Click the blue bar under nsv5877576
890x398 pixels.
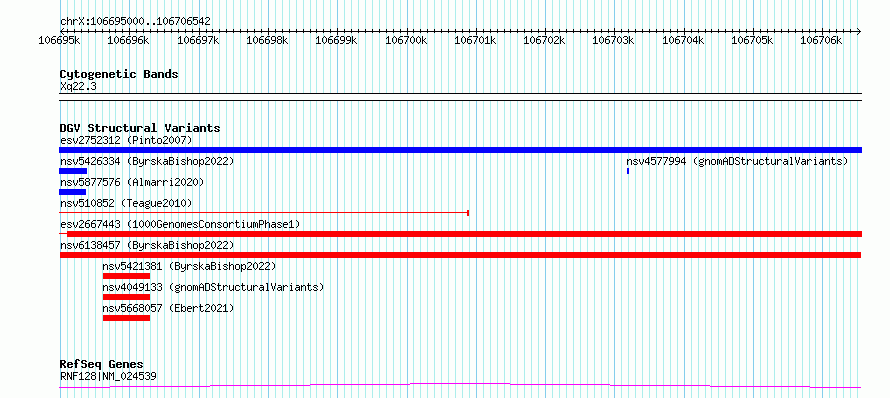(x=73, y=192)
